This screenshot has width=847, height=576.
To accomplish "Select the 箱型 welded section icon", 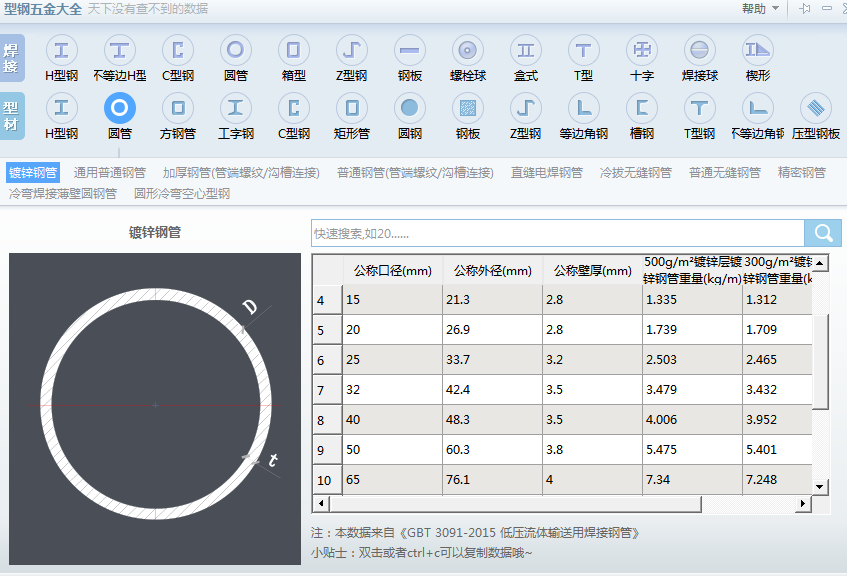I will [293, 51].
